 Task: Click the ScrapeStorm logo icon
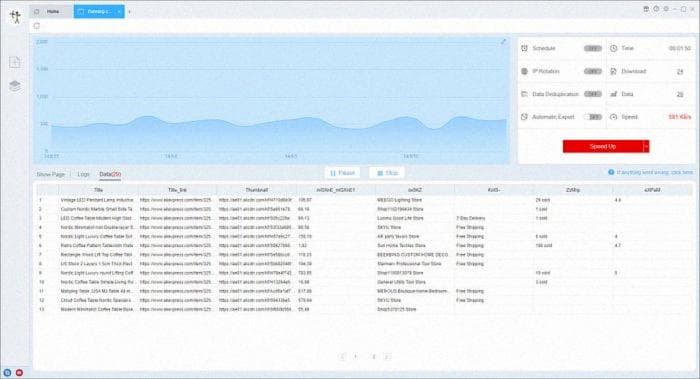point(16,17)
